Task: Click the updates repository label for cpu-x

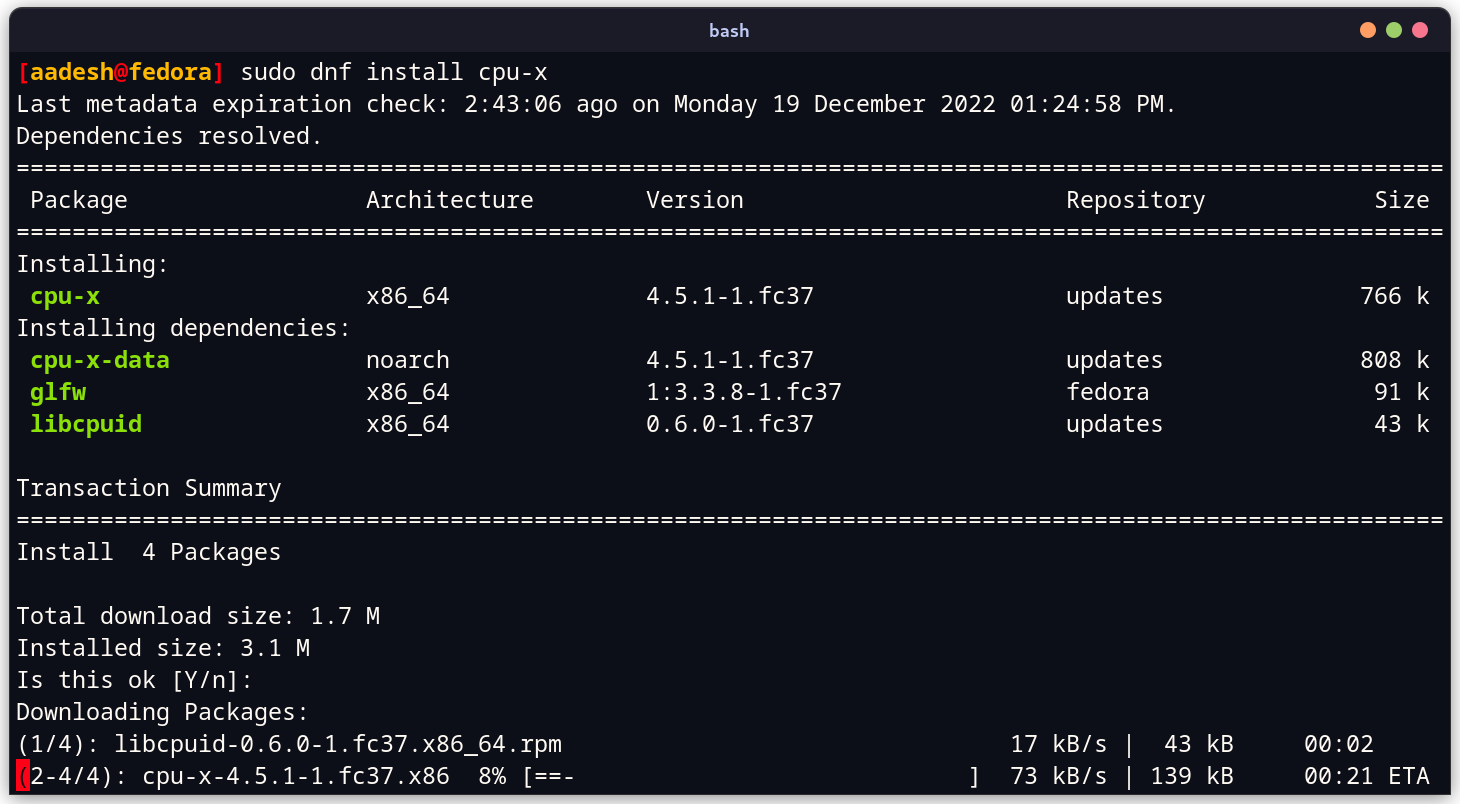Action: (1113, 295)
